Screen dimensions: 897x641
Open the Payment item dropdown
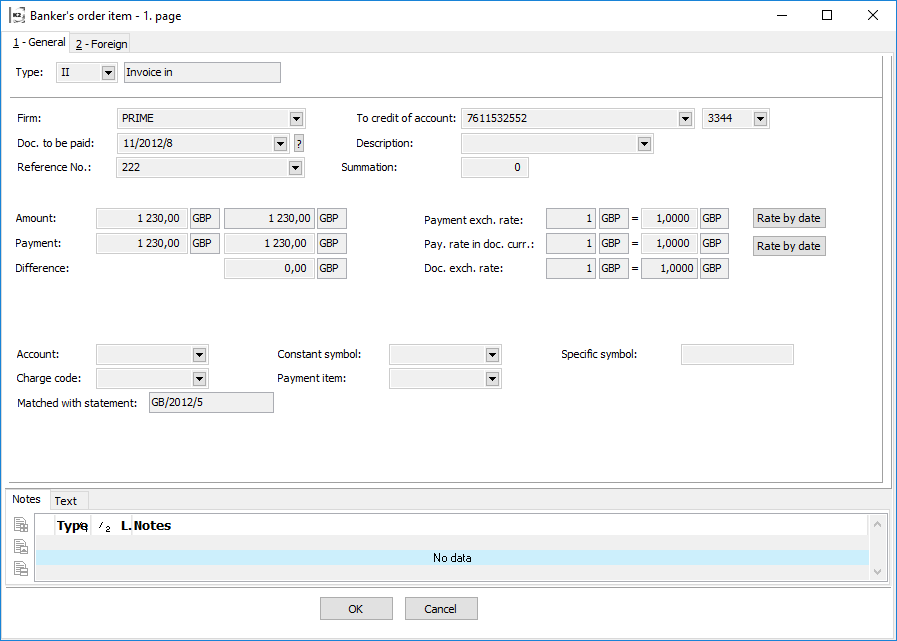(x=492, y=379)
